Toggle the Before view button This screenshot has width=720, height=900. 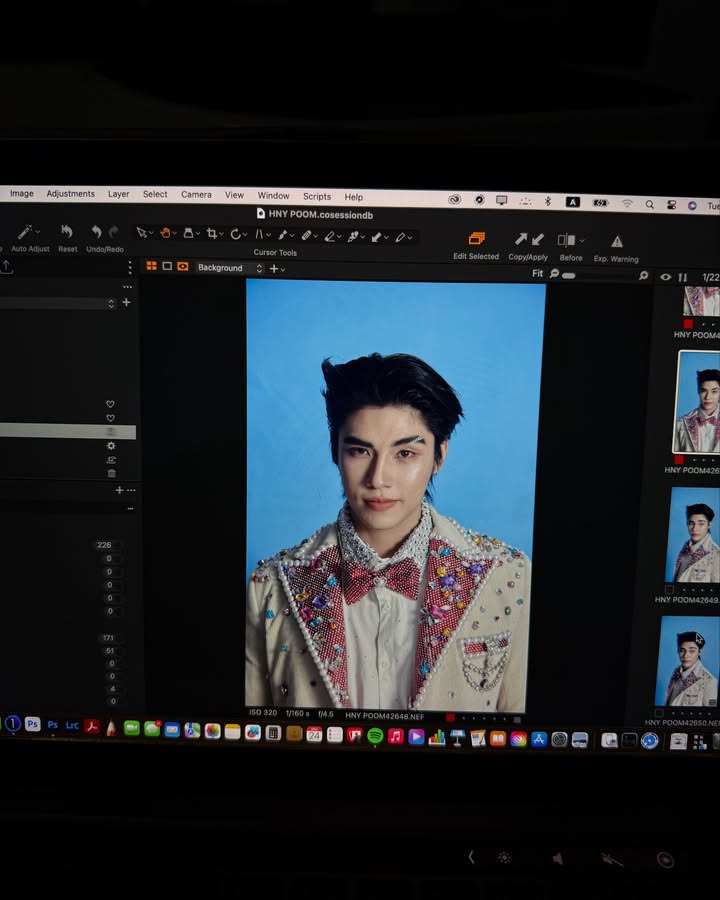point(566,240)
